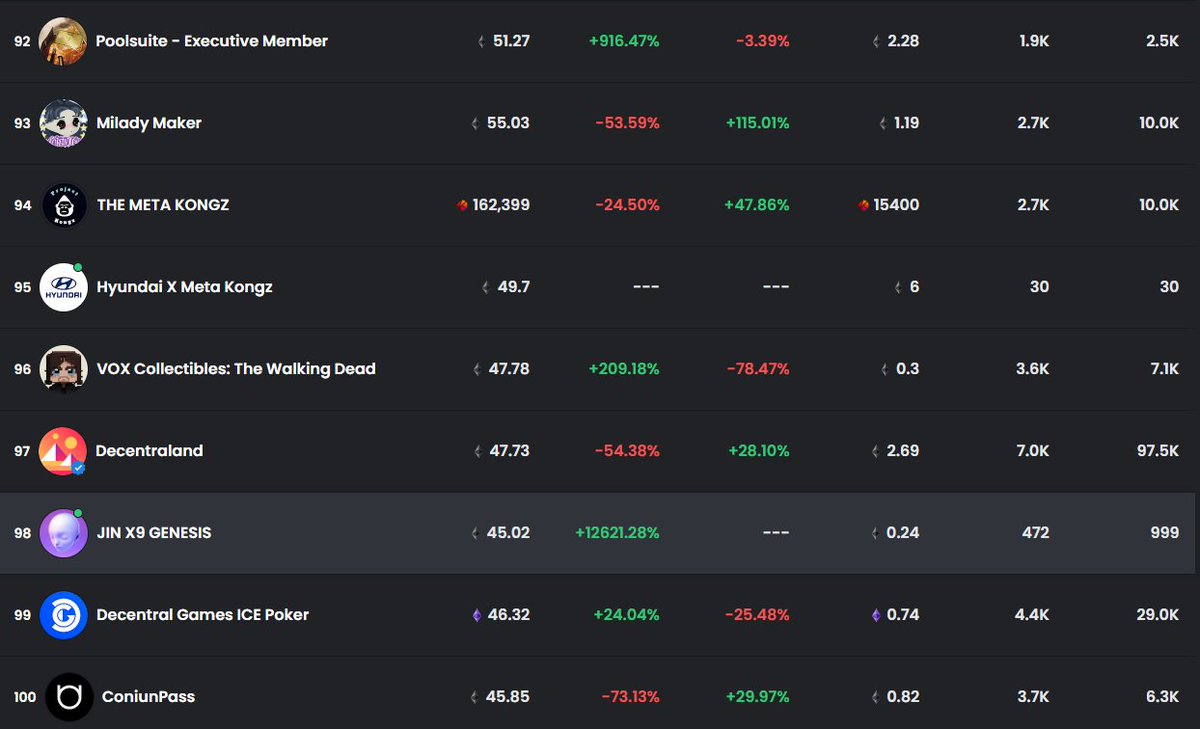
Task: Click the Hyundai X Meta Kongz logo
Action: pos(63,287)
